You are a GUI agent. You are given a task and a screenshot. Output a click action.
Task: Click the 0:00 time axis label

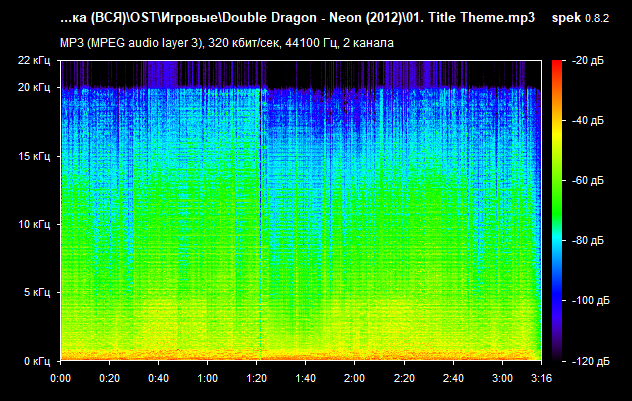pos(60,379)
